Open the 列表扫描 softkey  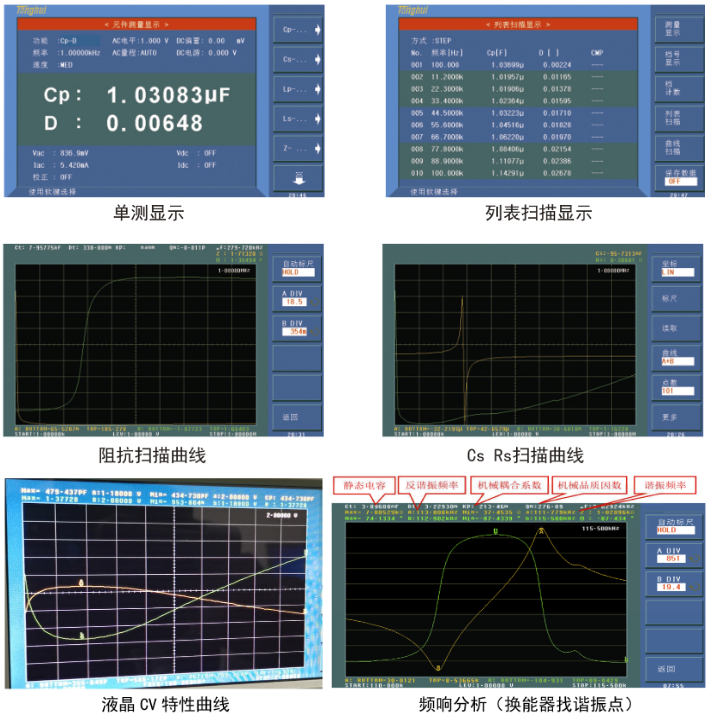click(x=680, y=118)
